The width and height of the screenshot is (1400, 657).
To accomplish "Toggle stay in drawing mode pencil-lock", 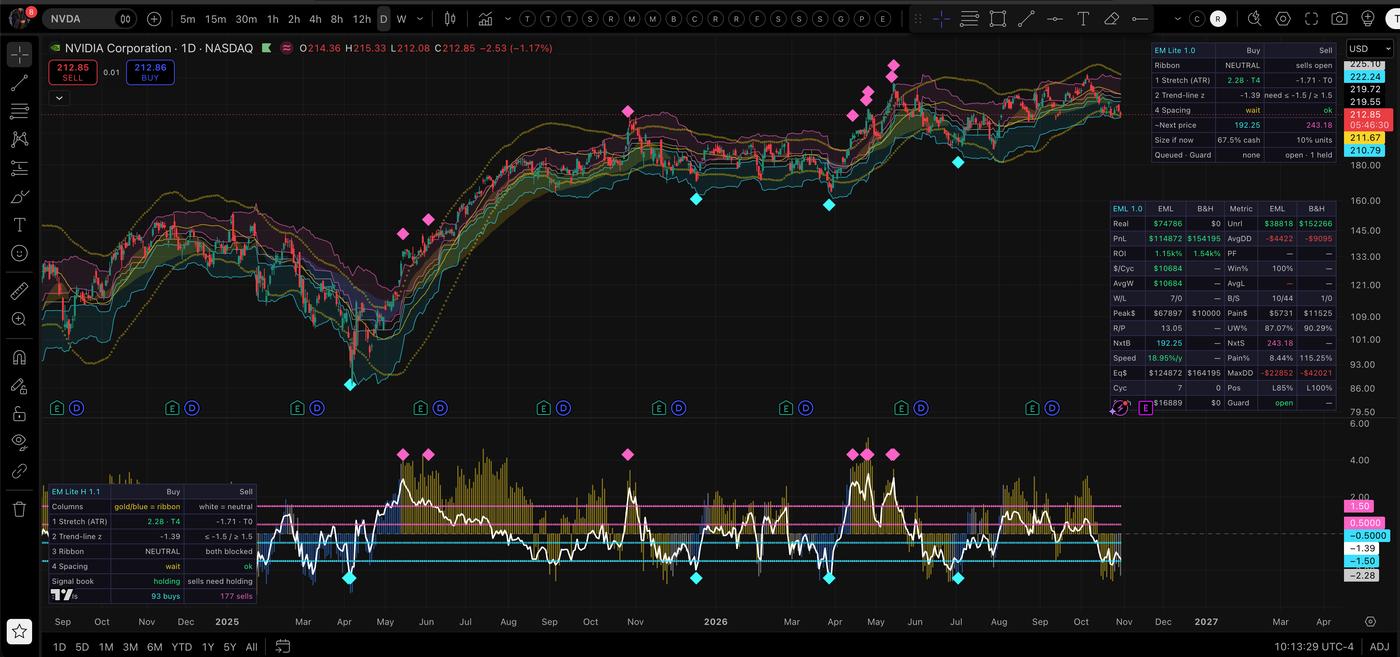I will (19, 385).
